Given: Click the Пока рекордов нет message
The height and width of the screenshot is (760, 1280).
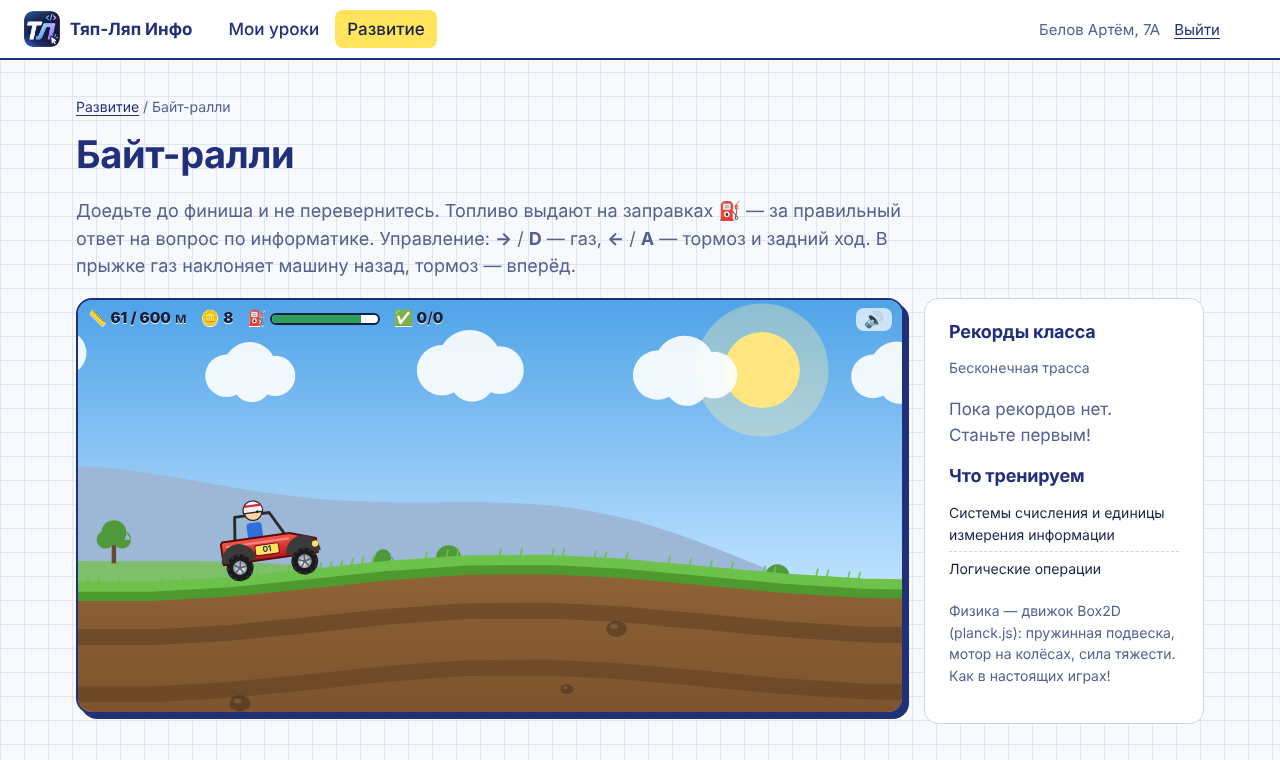Looking at the screenshot, I should coord(1030,422).
